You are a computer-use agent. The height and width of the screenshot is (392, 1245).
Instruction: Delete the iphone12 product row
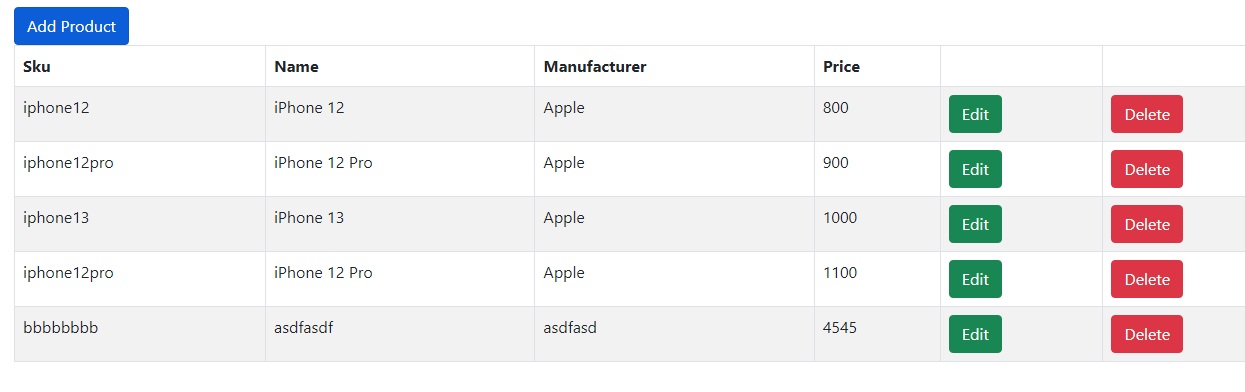(x=1147, y=114)
